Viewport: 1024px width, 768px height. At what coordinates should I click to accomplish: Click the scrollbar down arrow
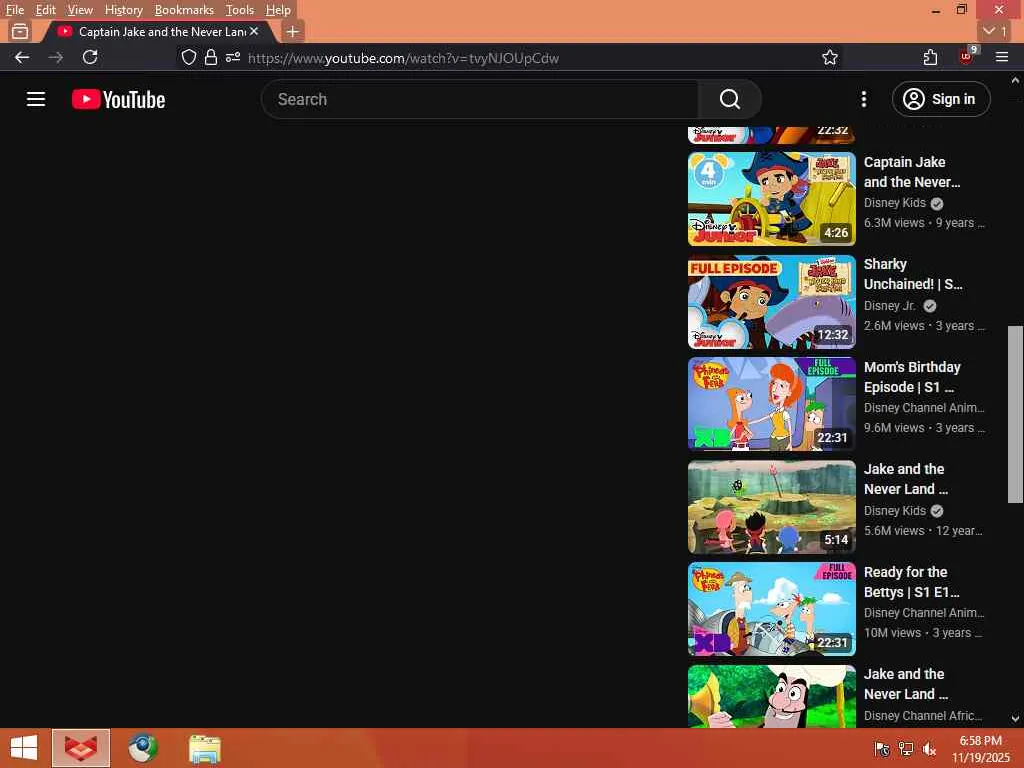[x=1015, y=718]
